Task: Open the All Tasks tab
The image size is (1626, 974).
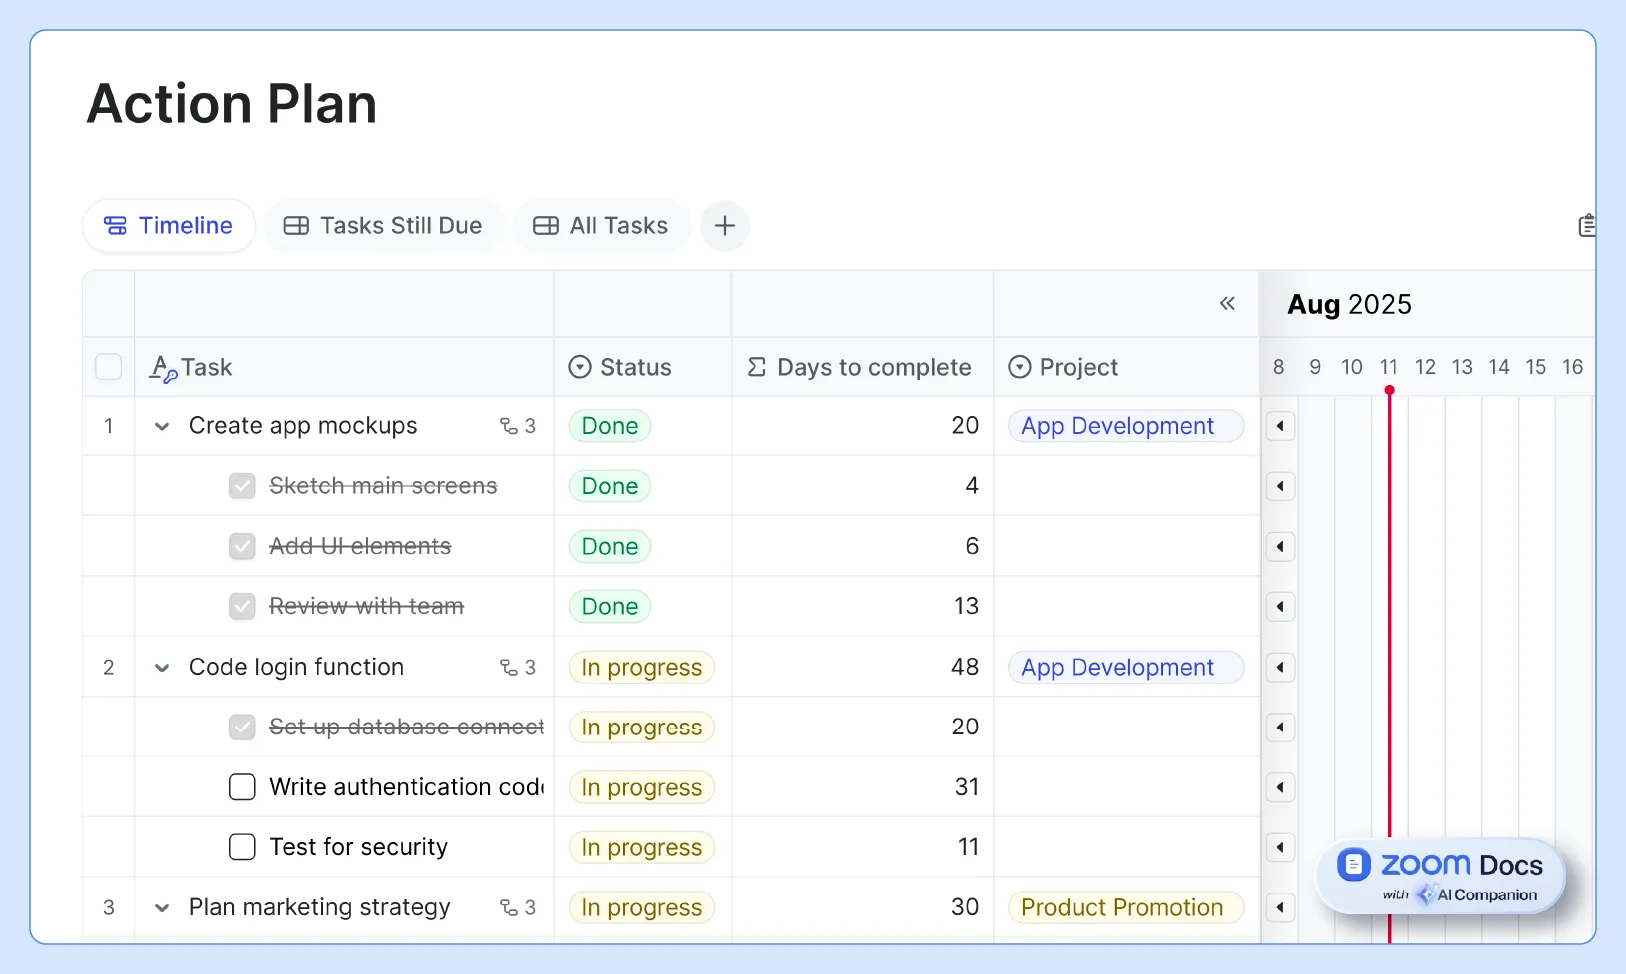Action: click(x=600, y=225)
